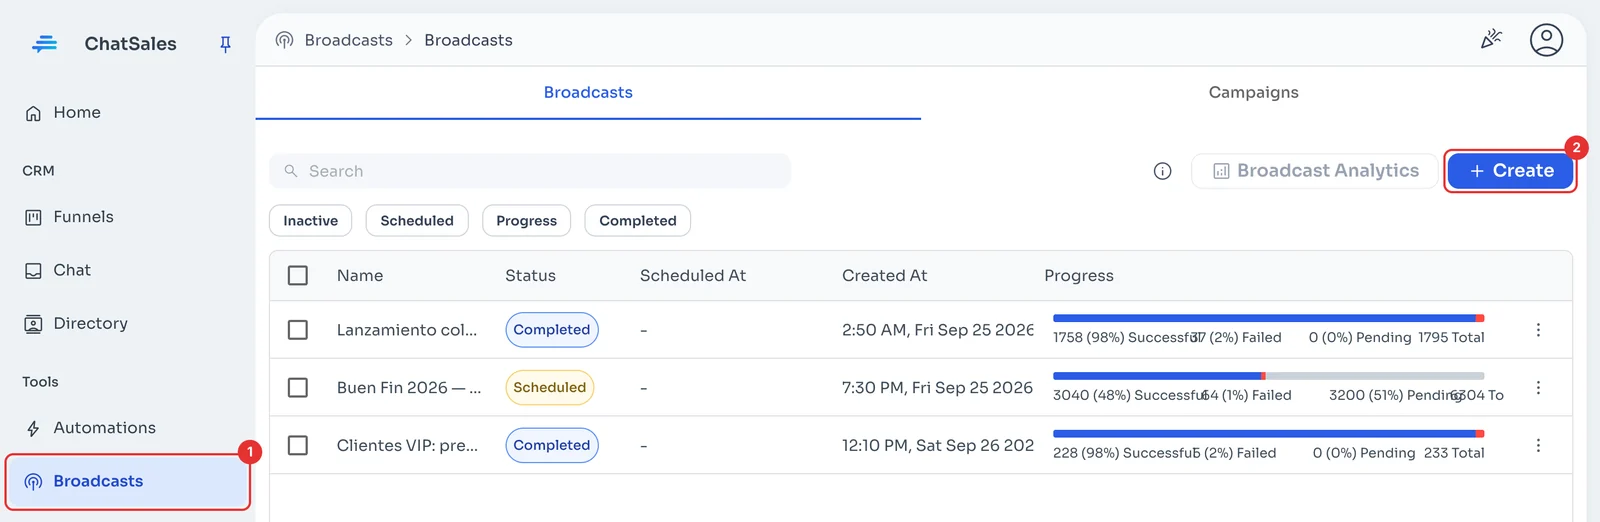1600x522 pixels.
Task: Filter broadcasts by Inactive
Action: pyautogui.click(x=311, y=221)
